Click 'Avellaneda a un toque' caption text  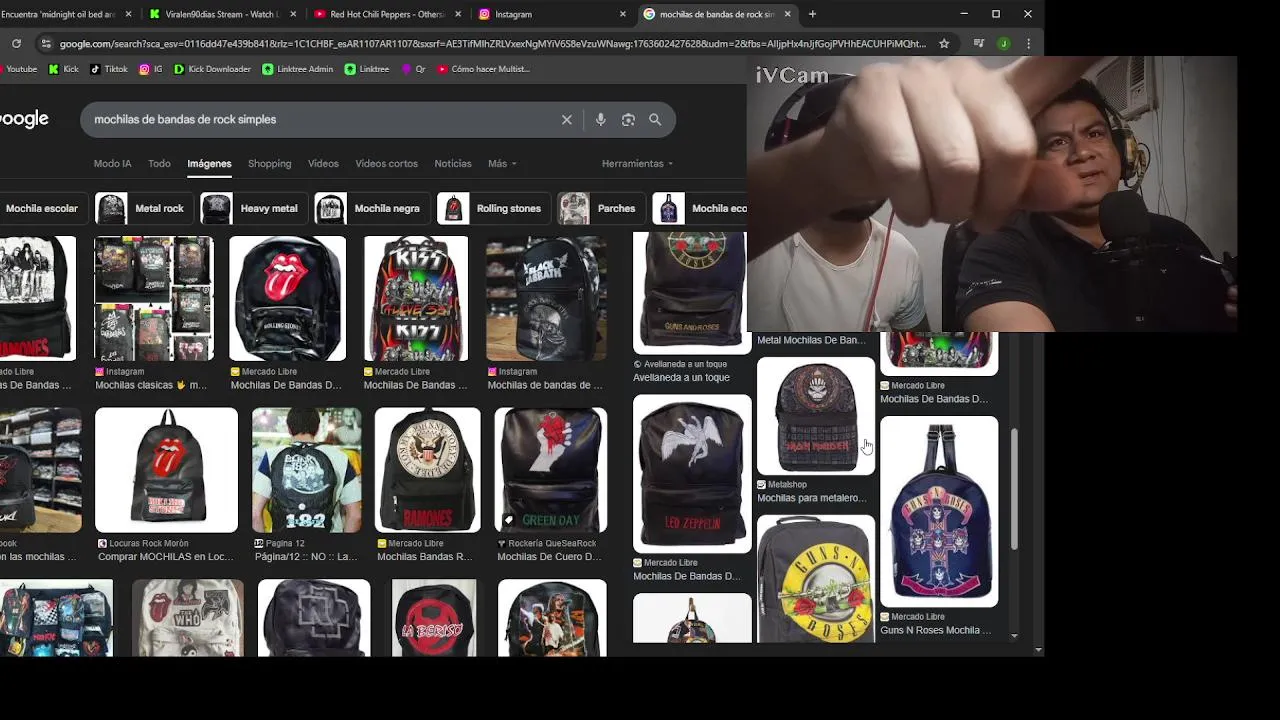point(681,378)
